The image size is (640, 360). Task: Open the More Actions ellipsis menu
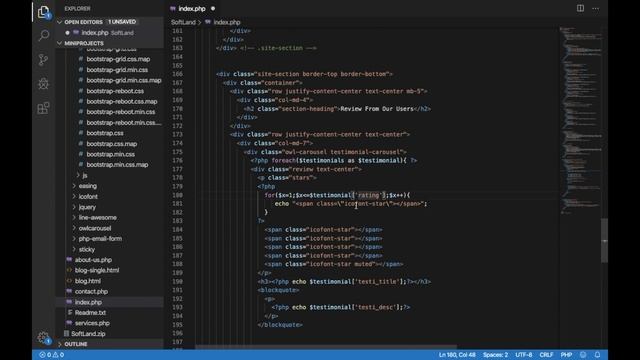click(596, 8)
